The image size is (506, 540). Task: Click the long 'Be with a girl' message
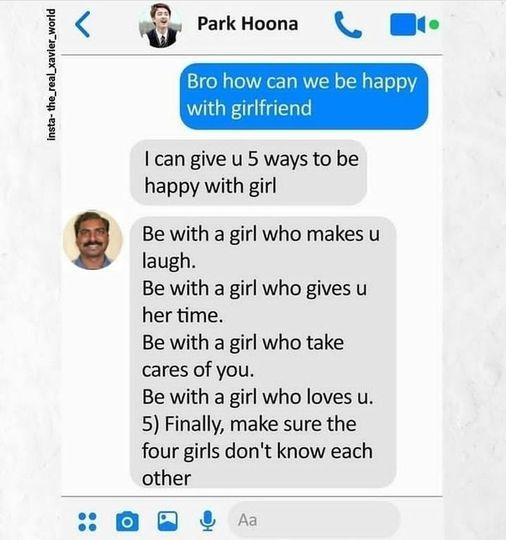point(263,352)
